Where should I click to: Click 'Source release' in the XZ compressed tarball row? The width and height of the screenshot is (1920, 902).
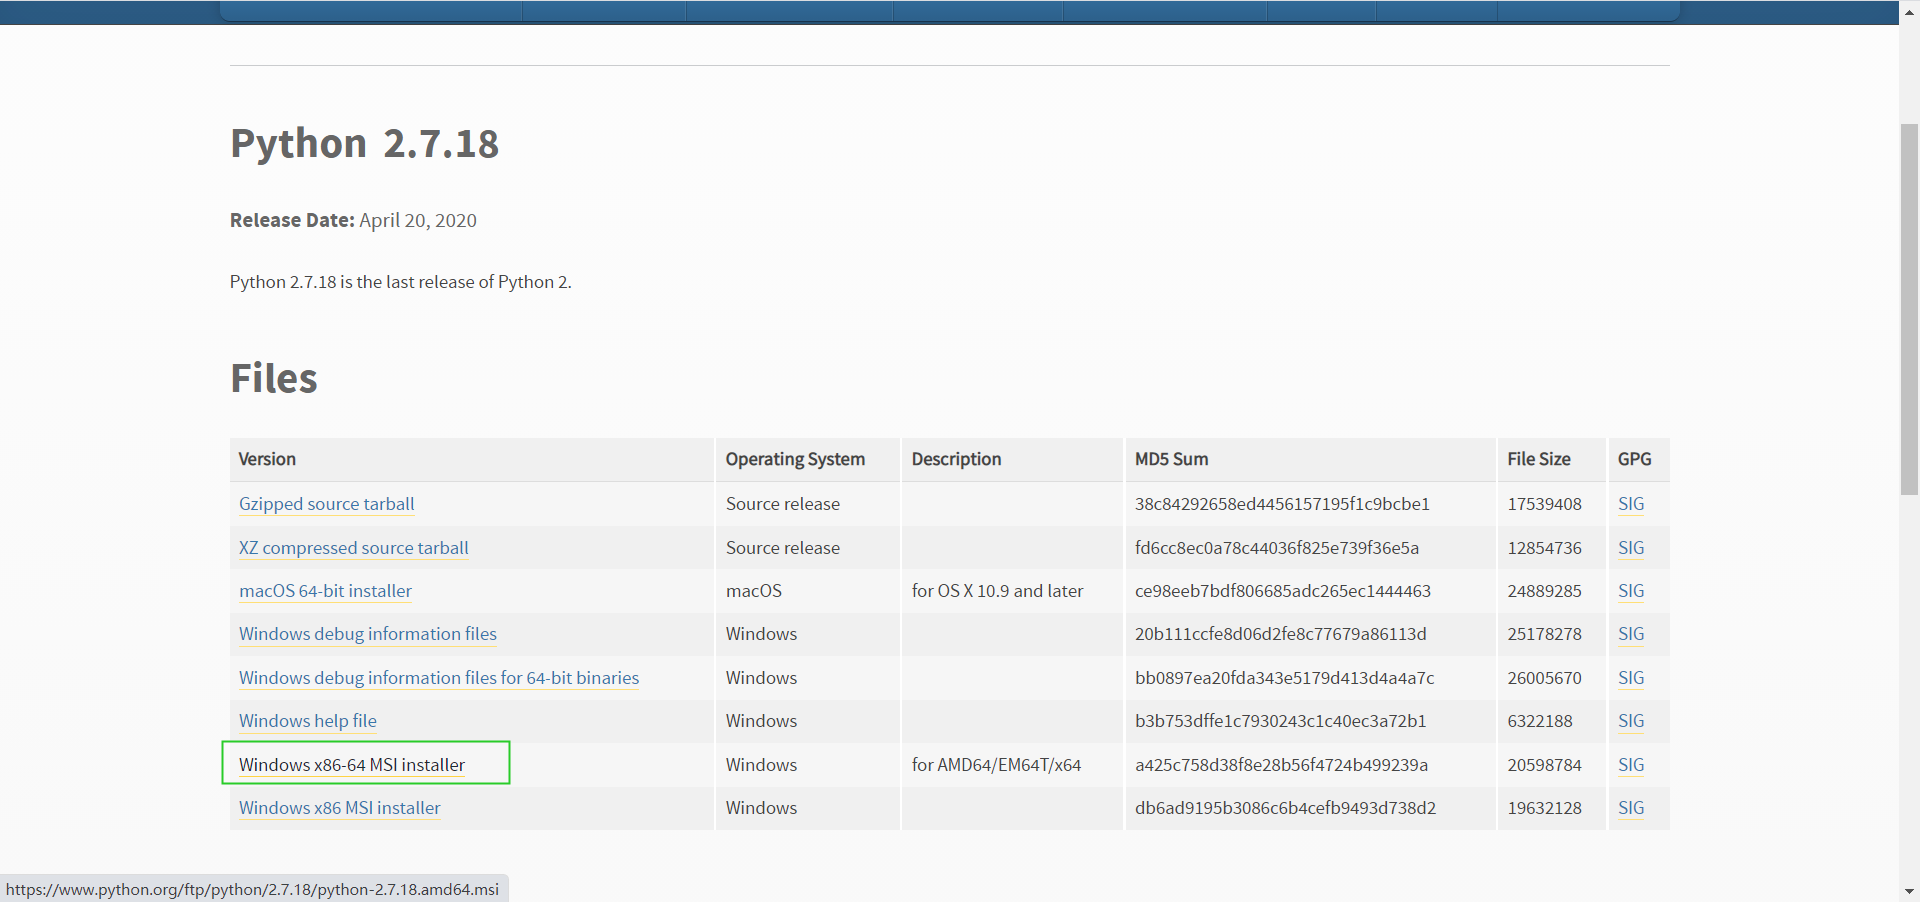tap(783, 548)
